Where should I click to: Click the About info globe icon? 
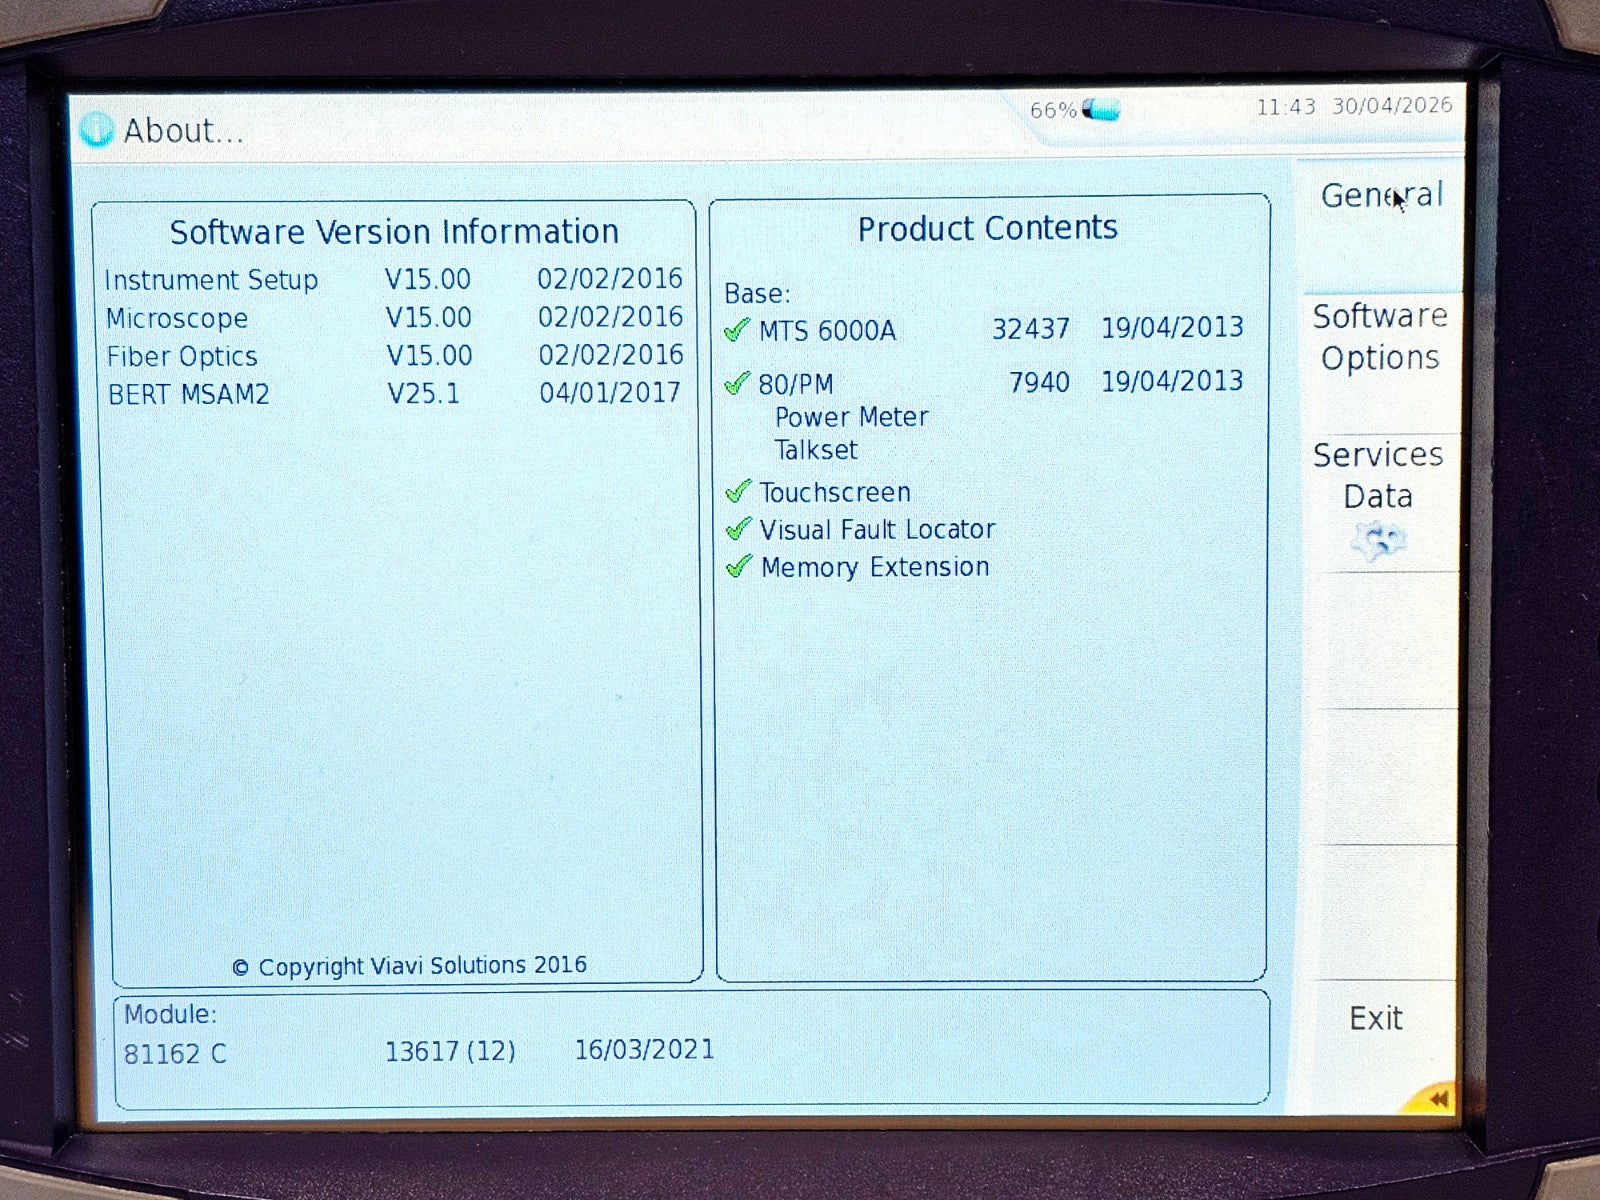[x=96, y=130]
